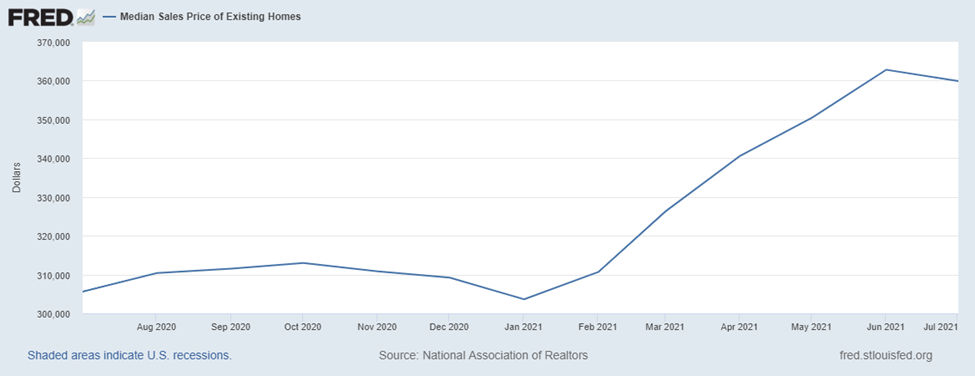Open the fred.stlouisfed.org link
975x376 pixels.
[885, 355]
